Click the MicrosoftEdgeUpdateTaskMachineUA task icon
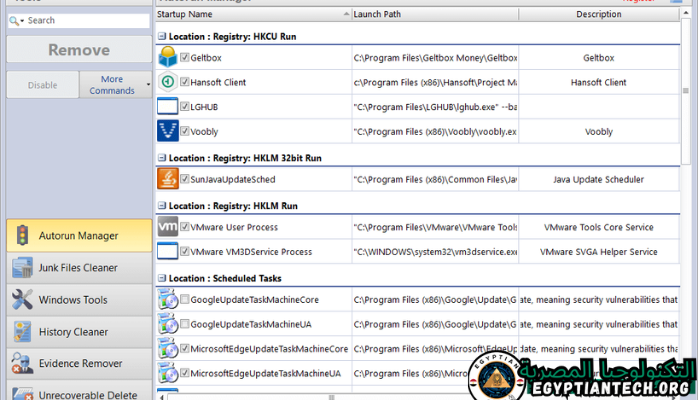Image resolution: width=698 pixels, height=400 pixels. (168, 373)
